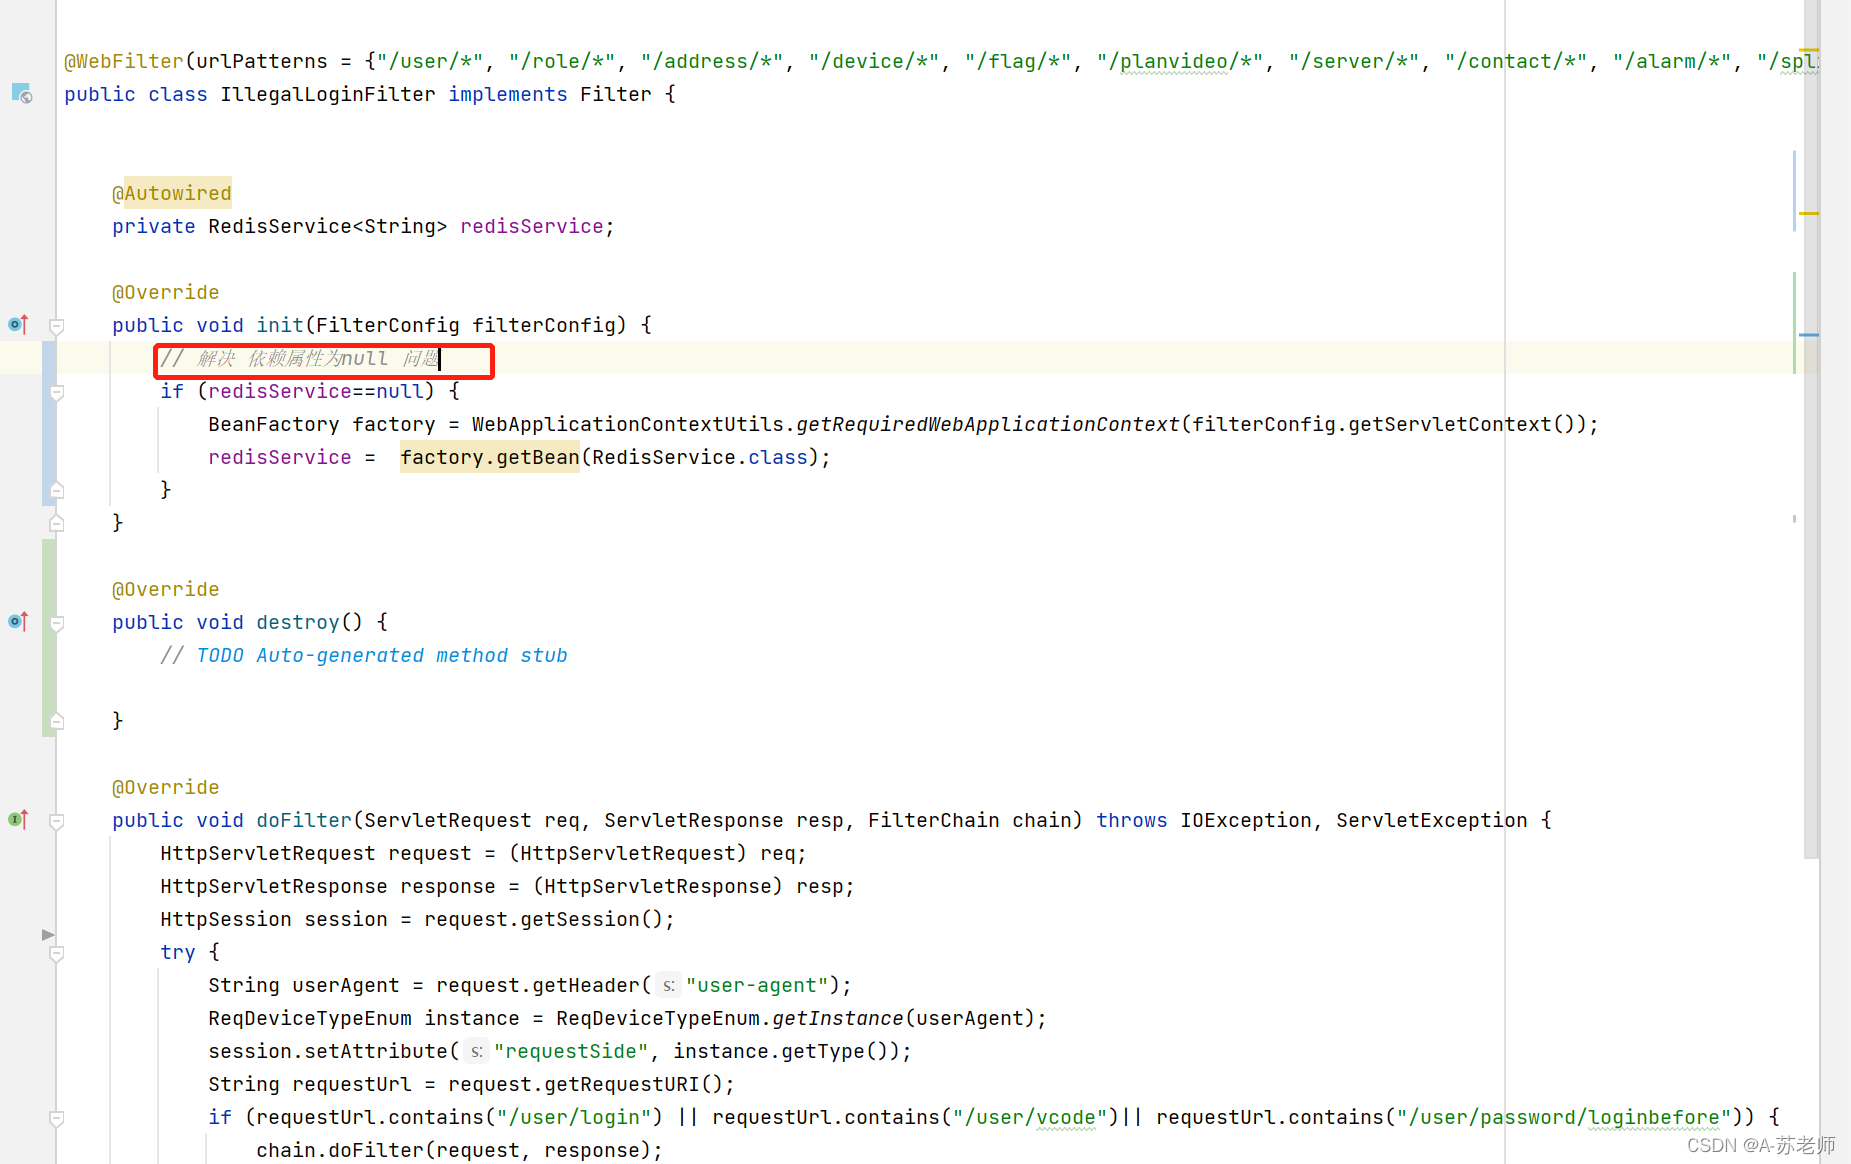Image resolution: width=1851 pixels, height=1164 pixels.
Task: Click the vertical editor scrollbar thumb
Action: click(x=1811, y=429)
